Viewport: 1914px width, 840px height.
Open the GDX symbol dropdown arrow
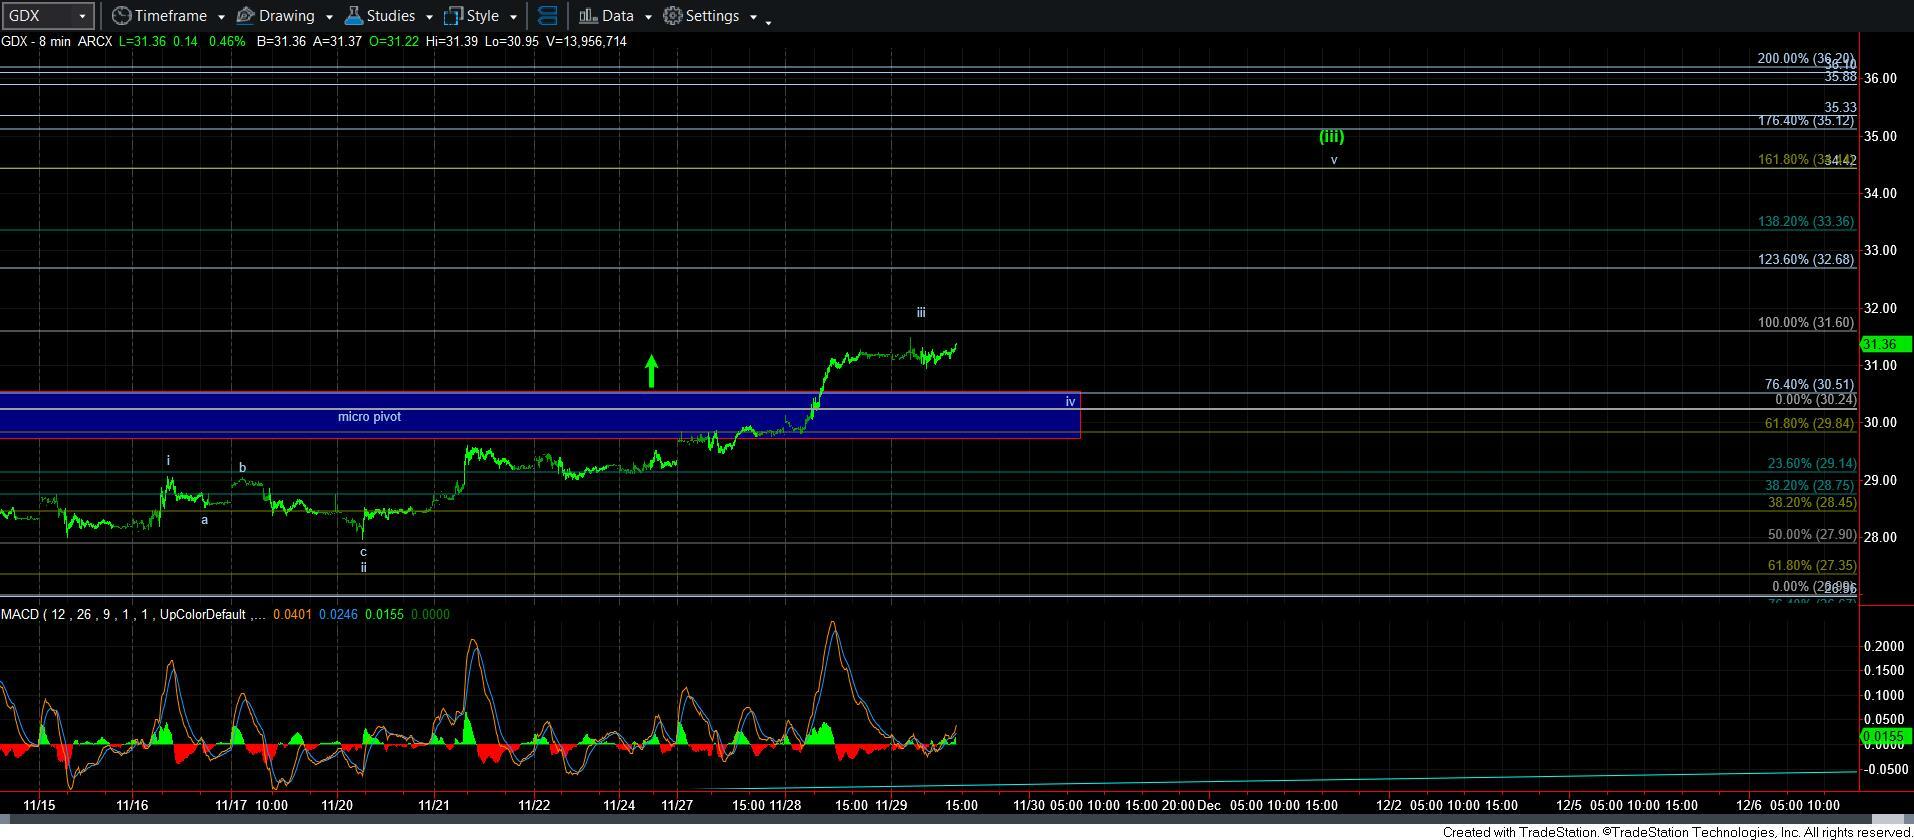coord(82,16)
